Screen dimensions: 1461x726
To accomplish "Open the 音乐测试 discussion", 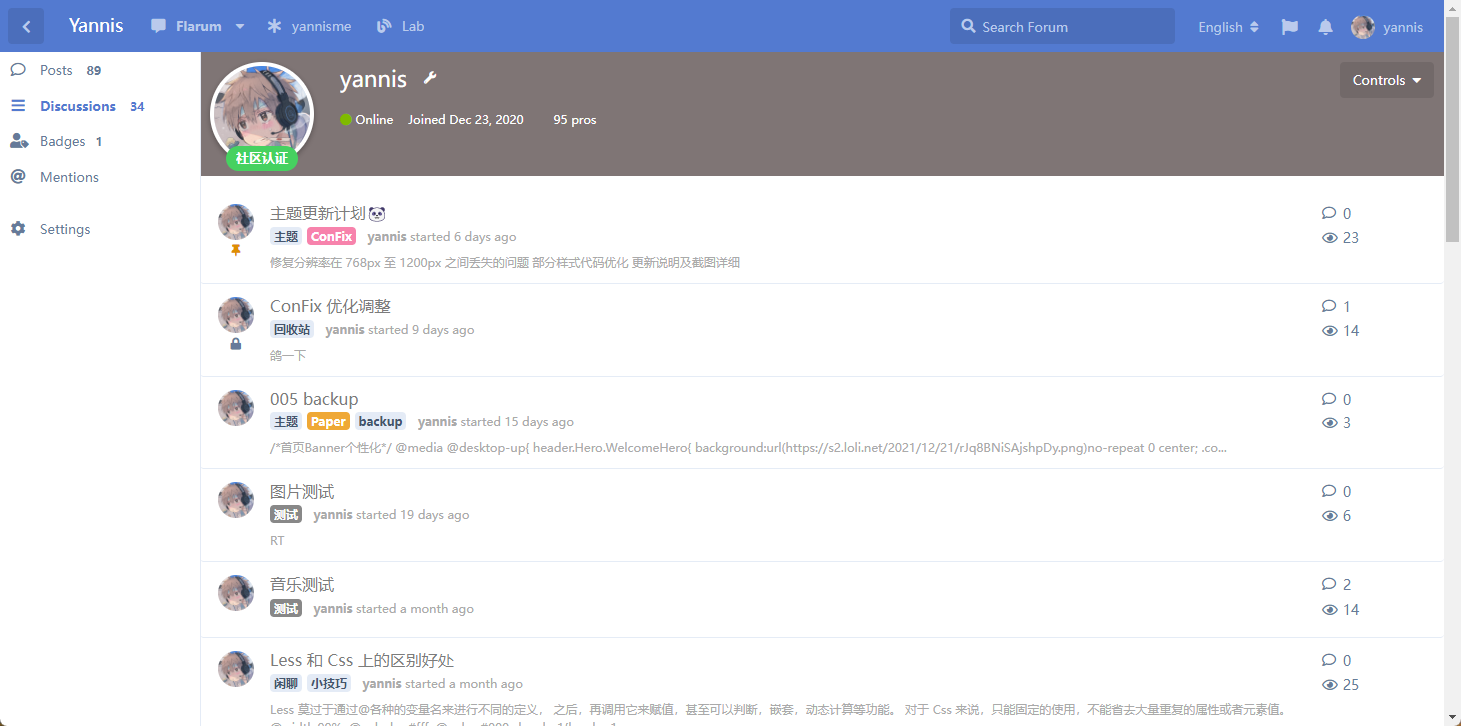I will (302, 585).
